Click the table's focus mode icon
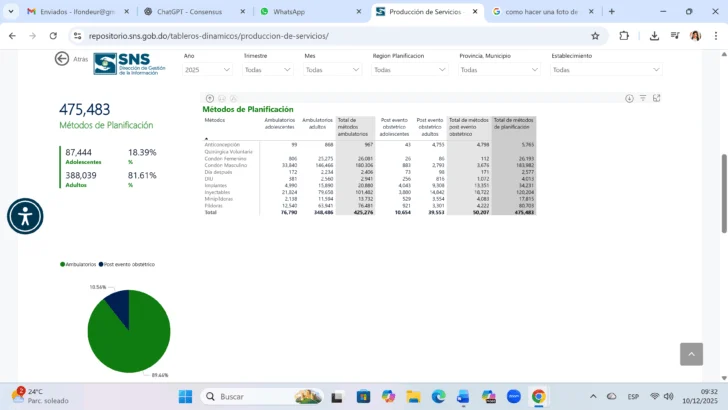The height and width of the screenshot is (410, 728). click(x=657, y=98)
